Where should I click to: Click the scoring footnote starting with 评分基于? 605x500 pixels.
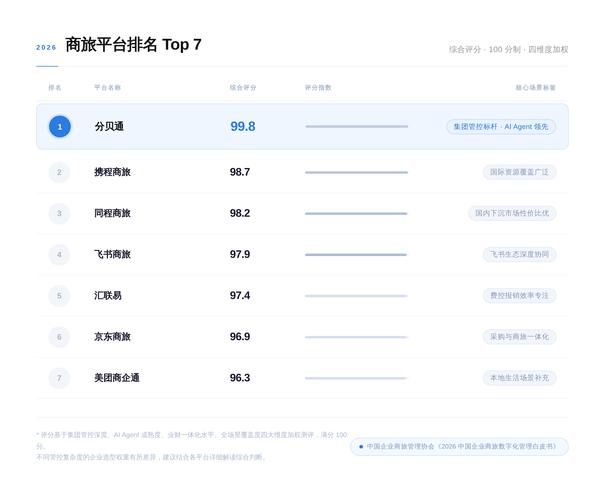pyautogui.click(x=192, y=440)
